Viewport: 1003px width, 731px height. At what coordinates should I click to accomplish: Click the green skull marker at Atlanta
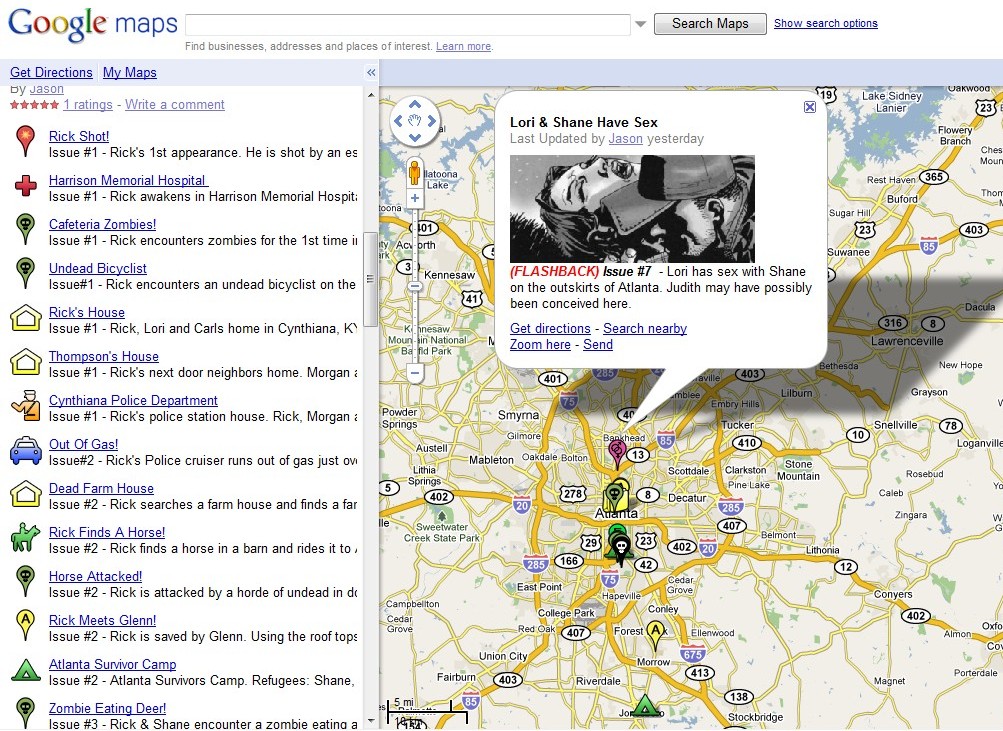click(613, 498)
